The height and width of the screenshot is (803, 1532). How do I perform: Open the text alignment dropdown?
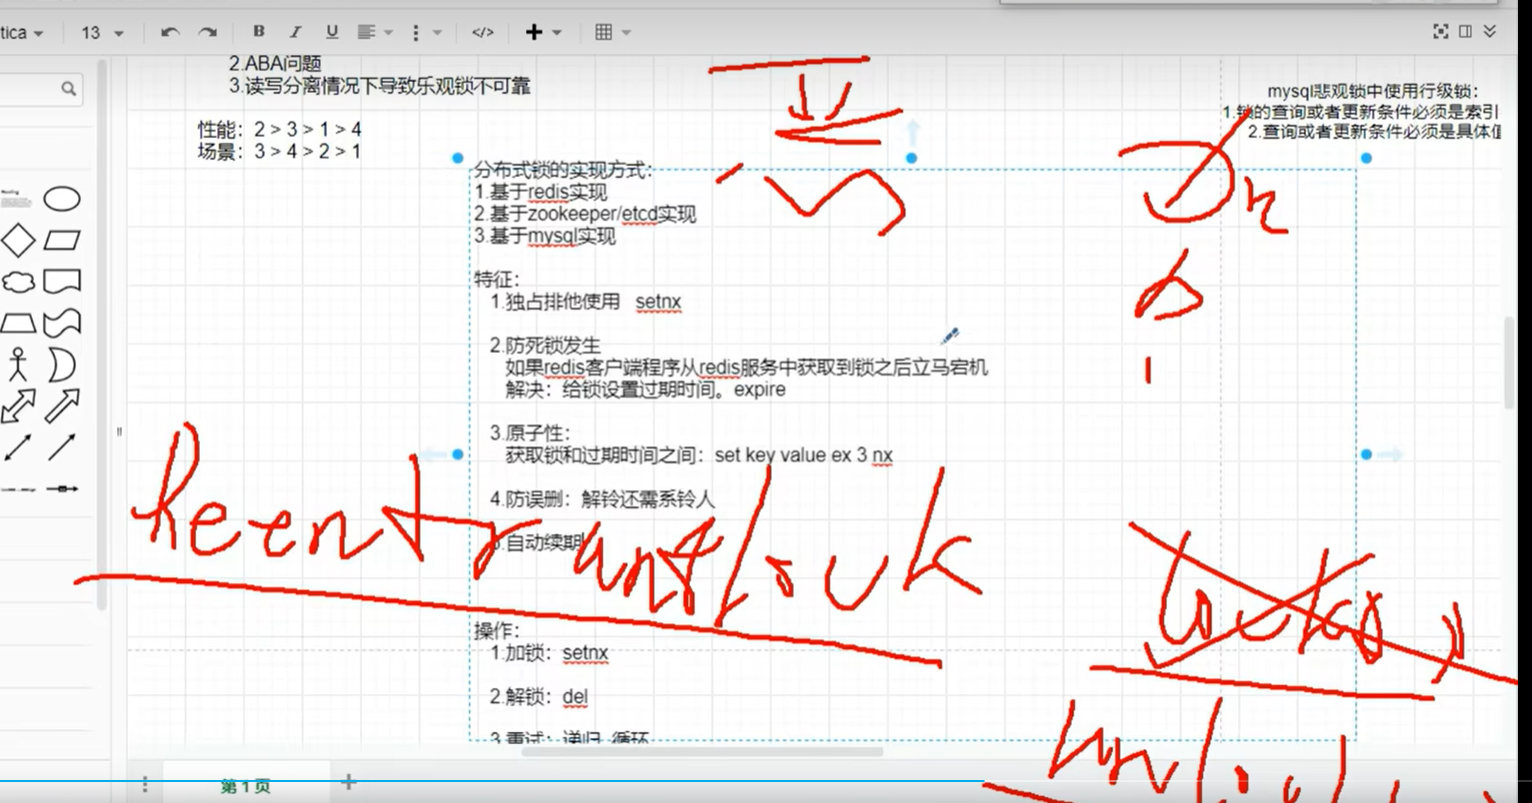(375, 33)
